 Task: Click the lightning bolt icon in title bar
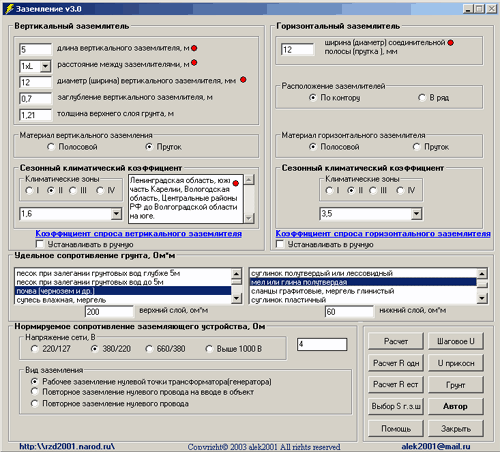pyautogui.click(x=10, y=9)
